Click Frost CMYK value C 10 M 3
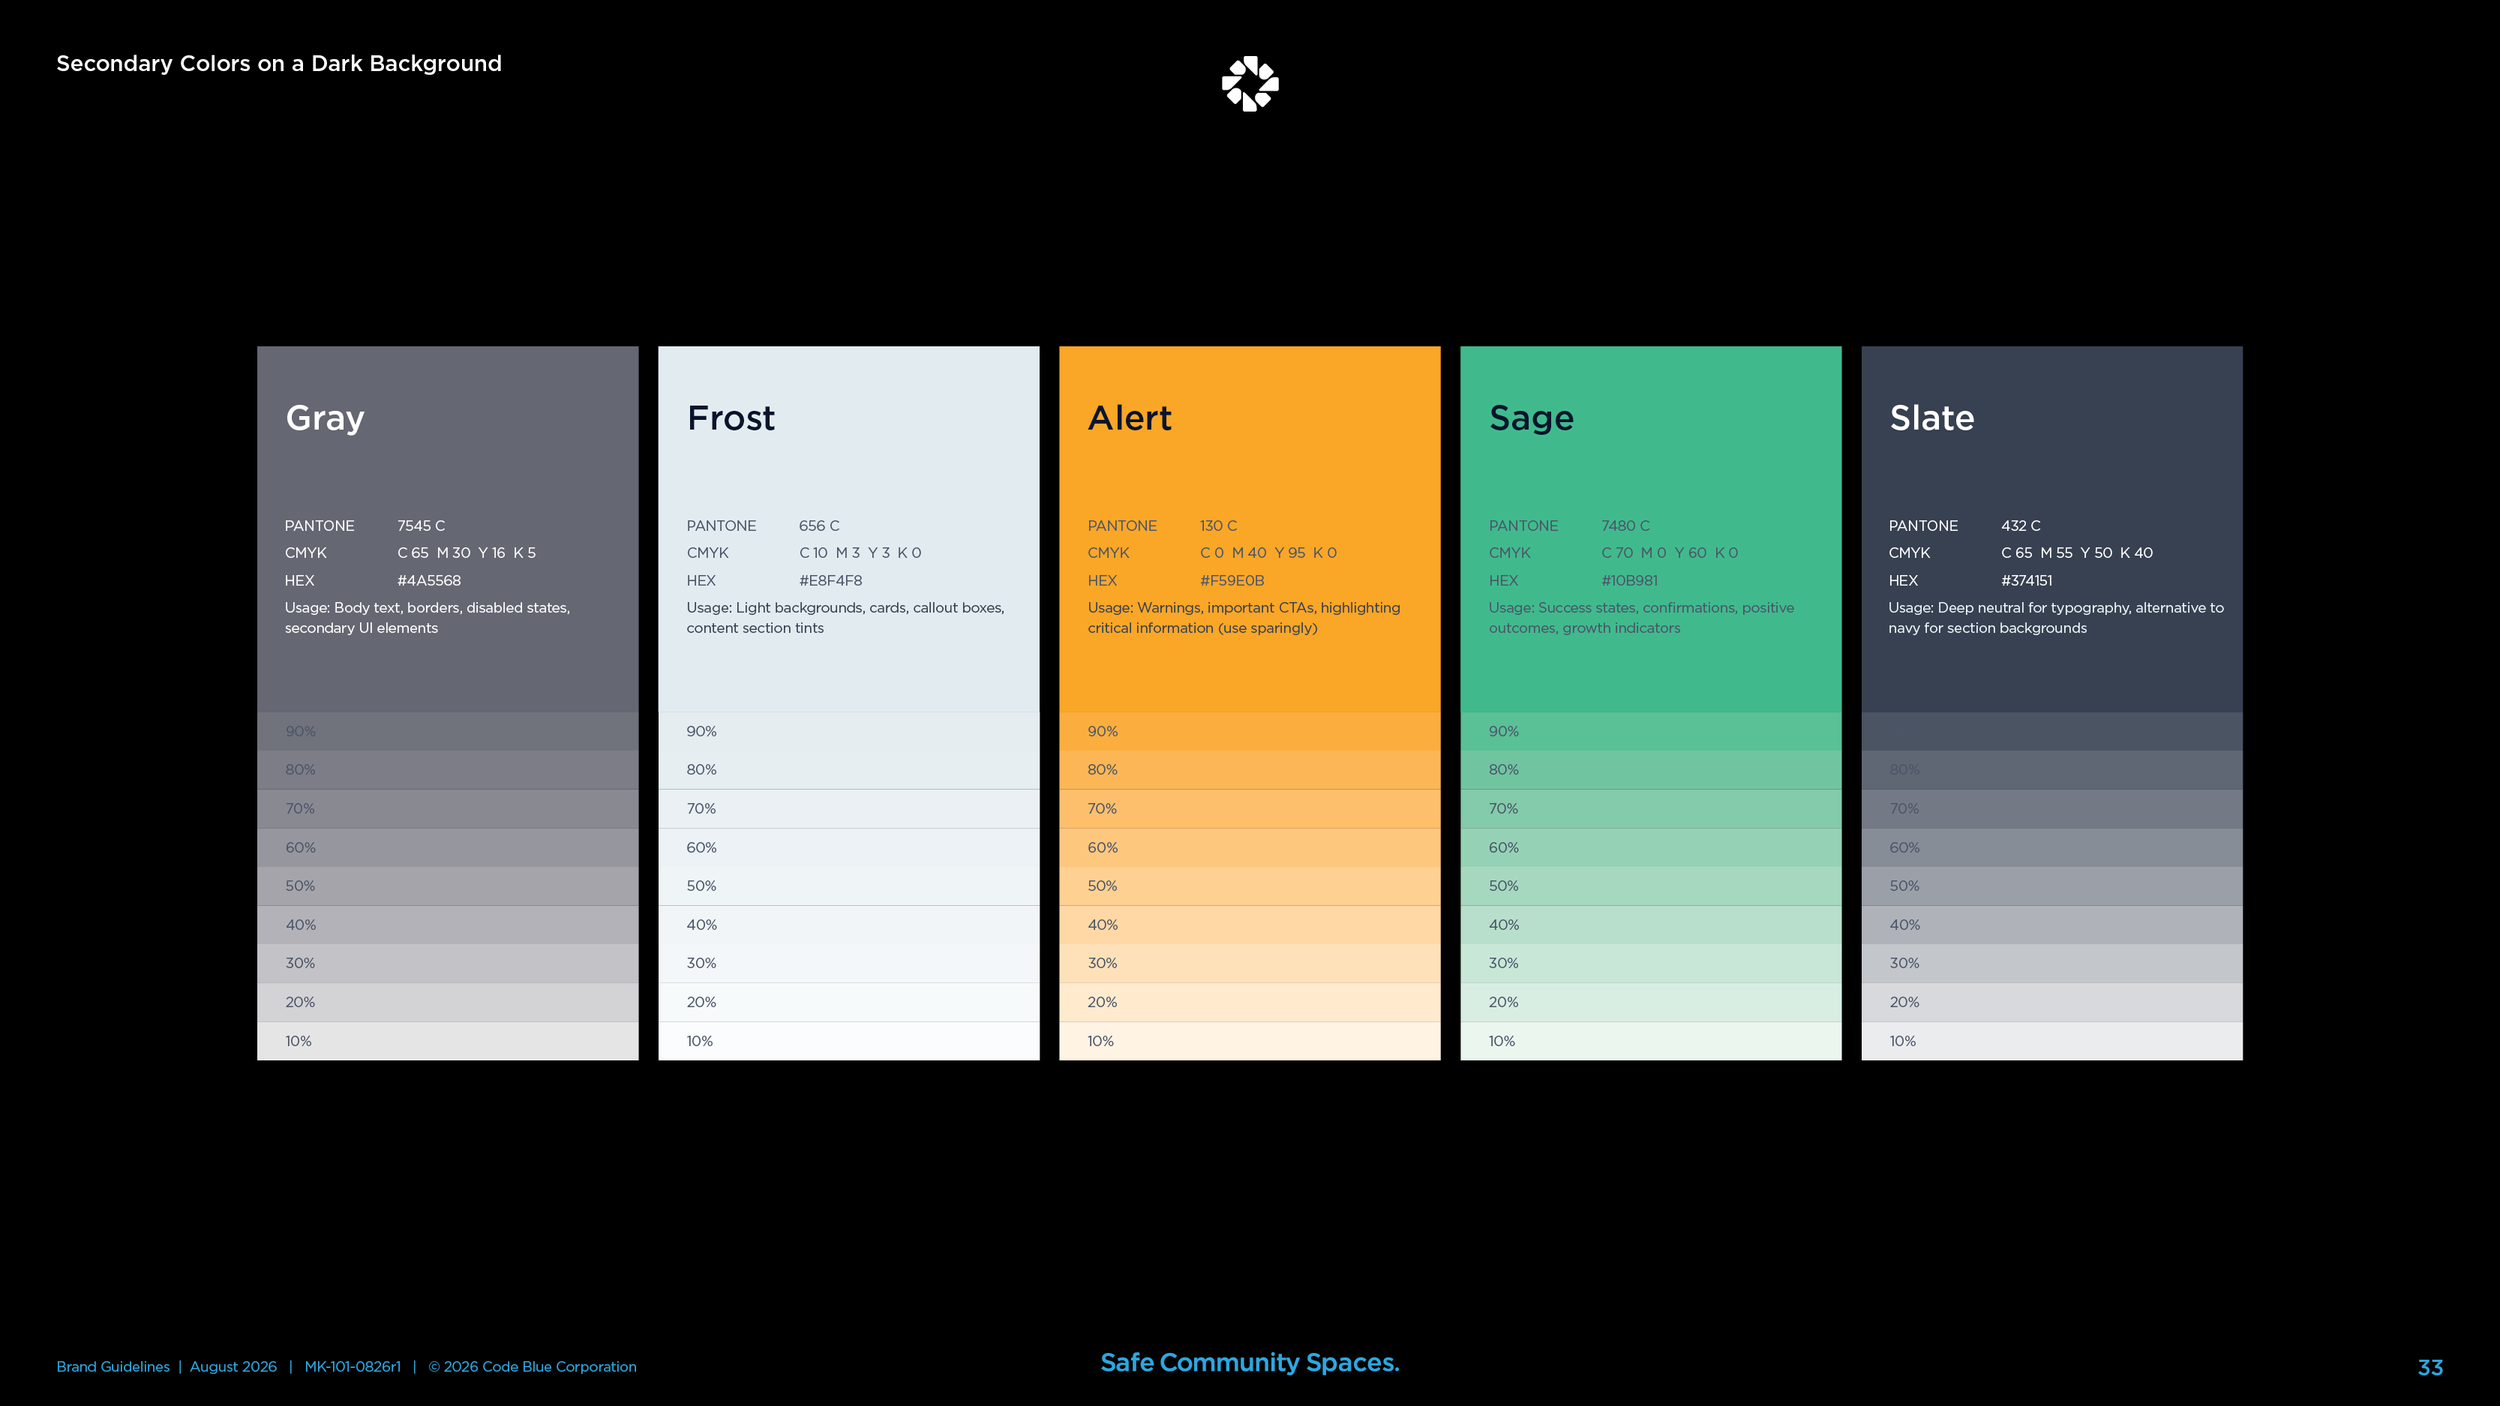 point(829,553)
